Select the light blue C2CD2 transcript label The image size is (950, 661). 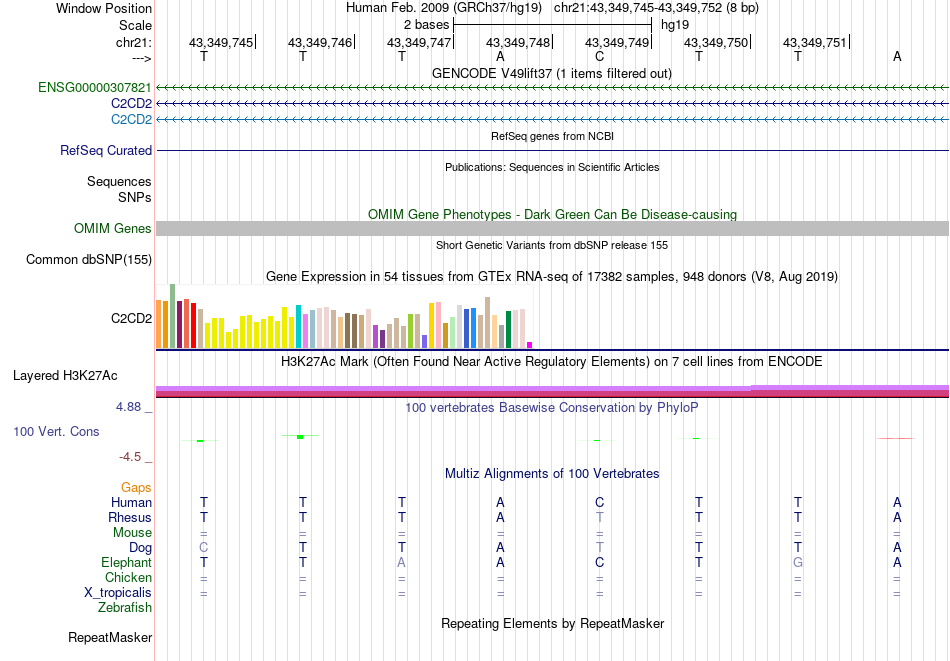coord(131,119)
